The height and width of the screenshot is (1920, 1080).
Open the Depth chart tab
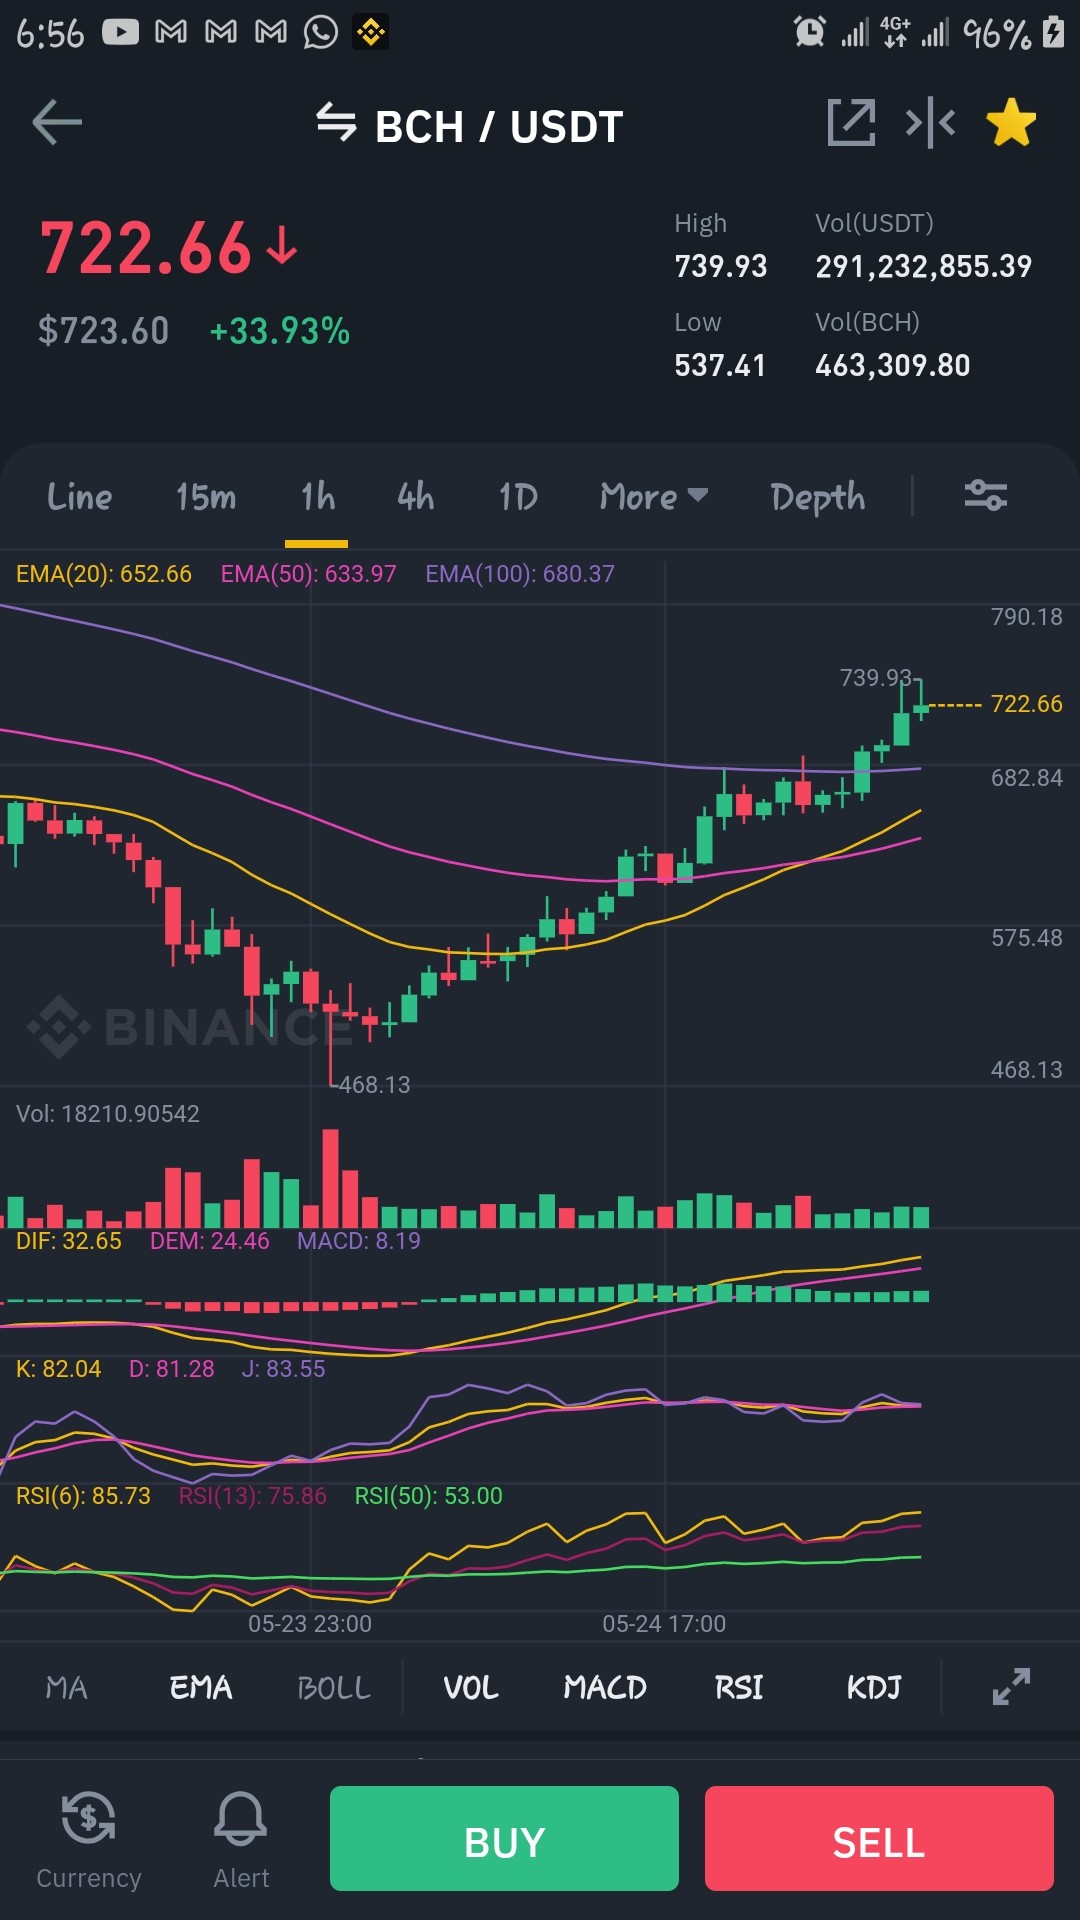[x=818, y=497]
